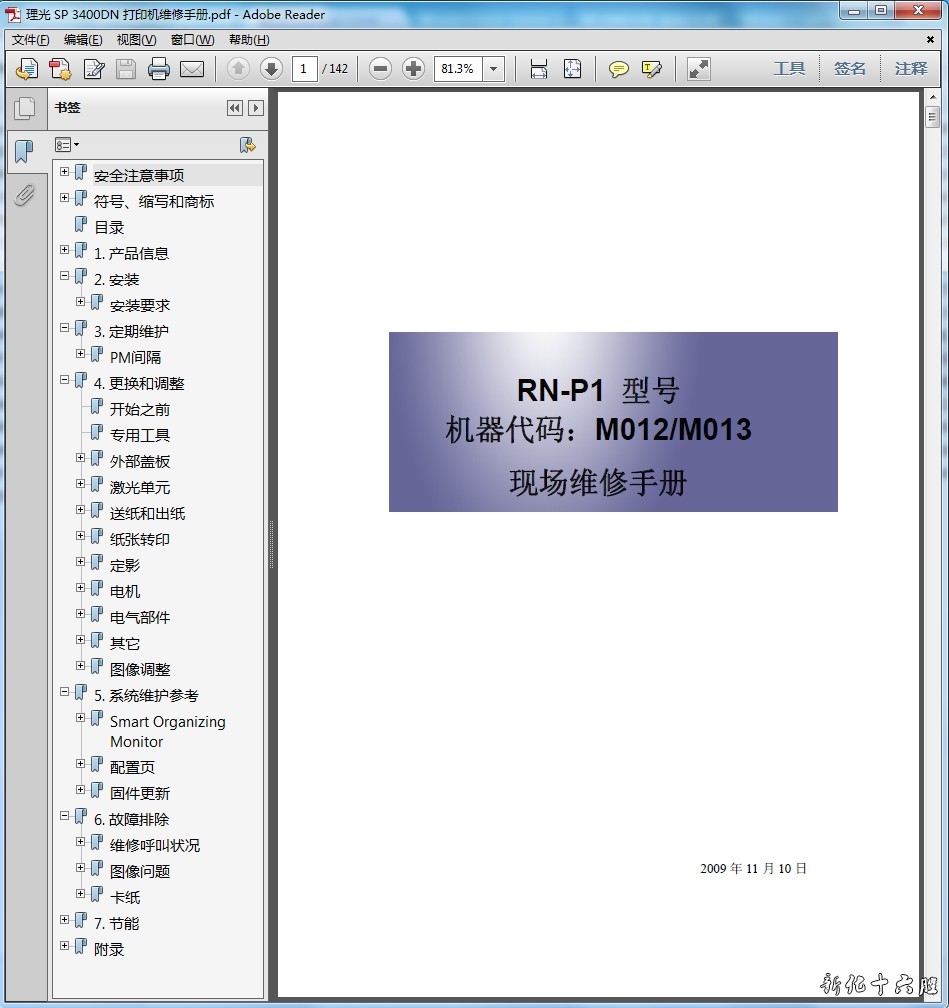Open the 工具 pane
The width and height of the screenshot is (949, 1008).
pos(789,69)
